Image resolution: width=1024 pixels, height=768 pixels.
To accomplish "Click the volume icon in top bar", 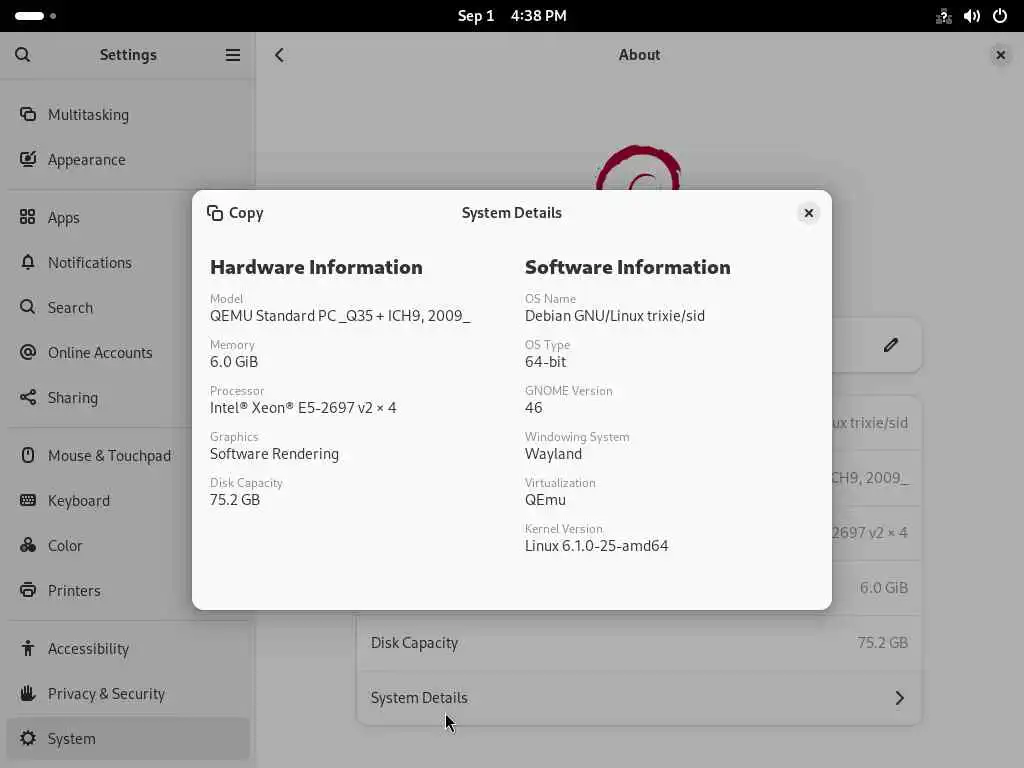I will coord(972,16).
